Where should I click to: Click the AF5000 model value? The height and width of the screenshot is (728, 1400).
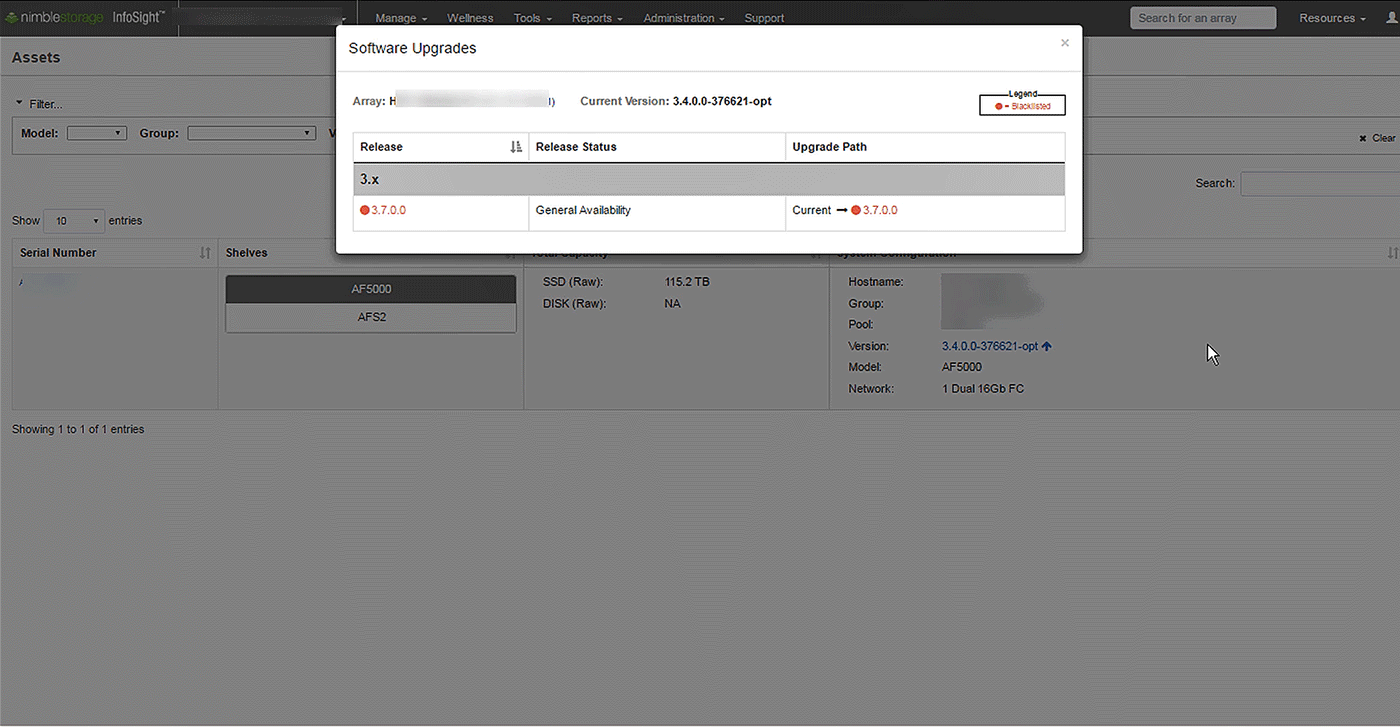pyautogui.click(x=962, y=367)
